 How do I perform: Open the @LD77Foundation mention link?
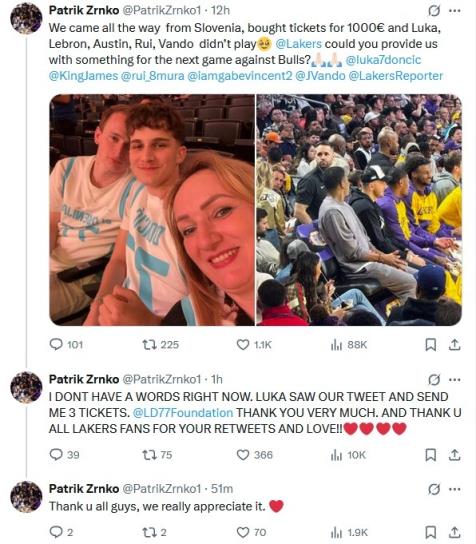[183, 413]
